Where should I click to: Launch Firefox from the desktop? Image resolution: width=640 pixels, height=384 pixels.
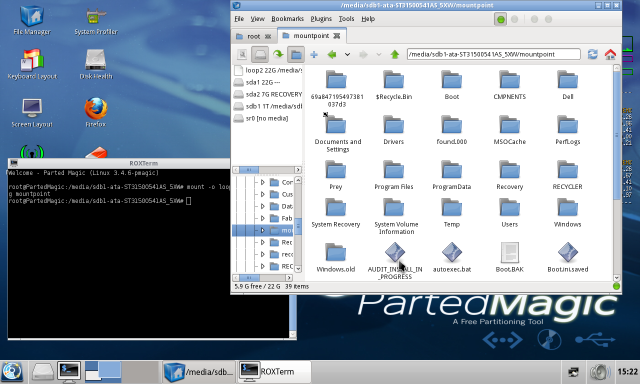click(96, 112)
